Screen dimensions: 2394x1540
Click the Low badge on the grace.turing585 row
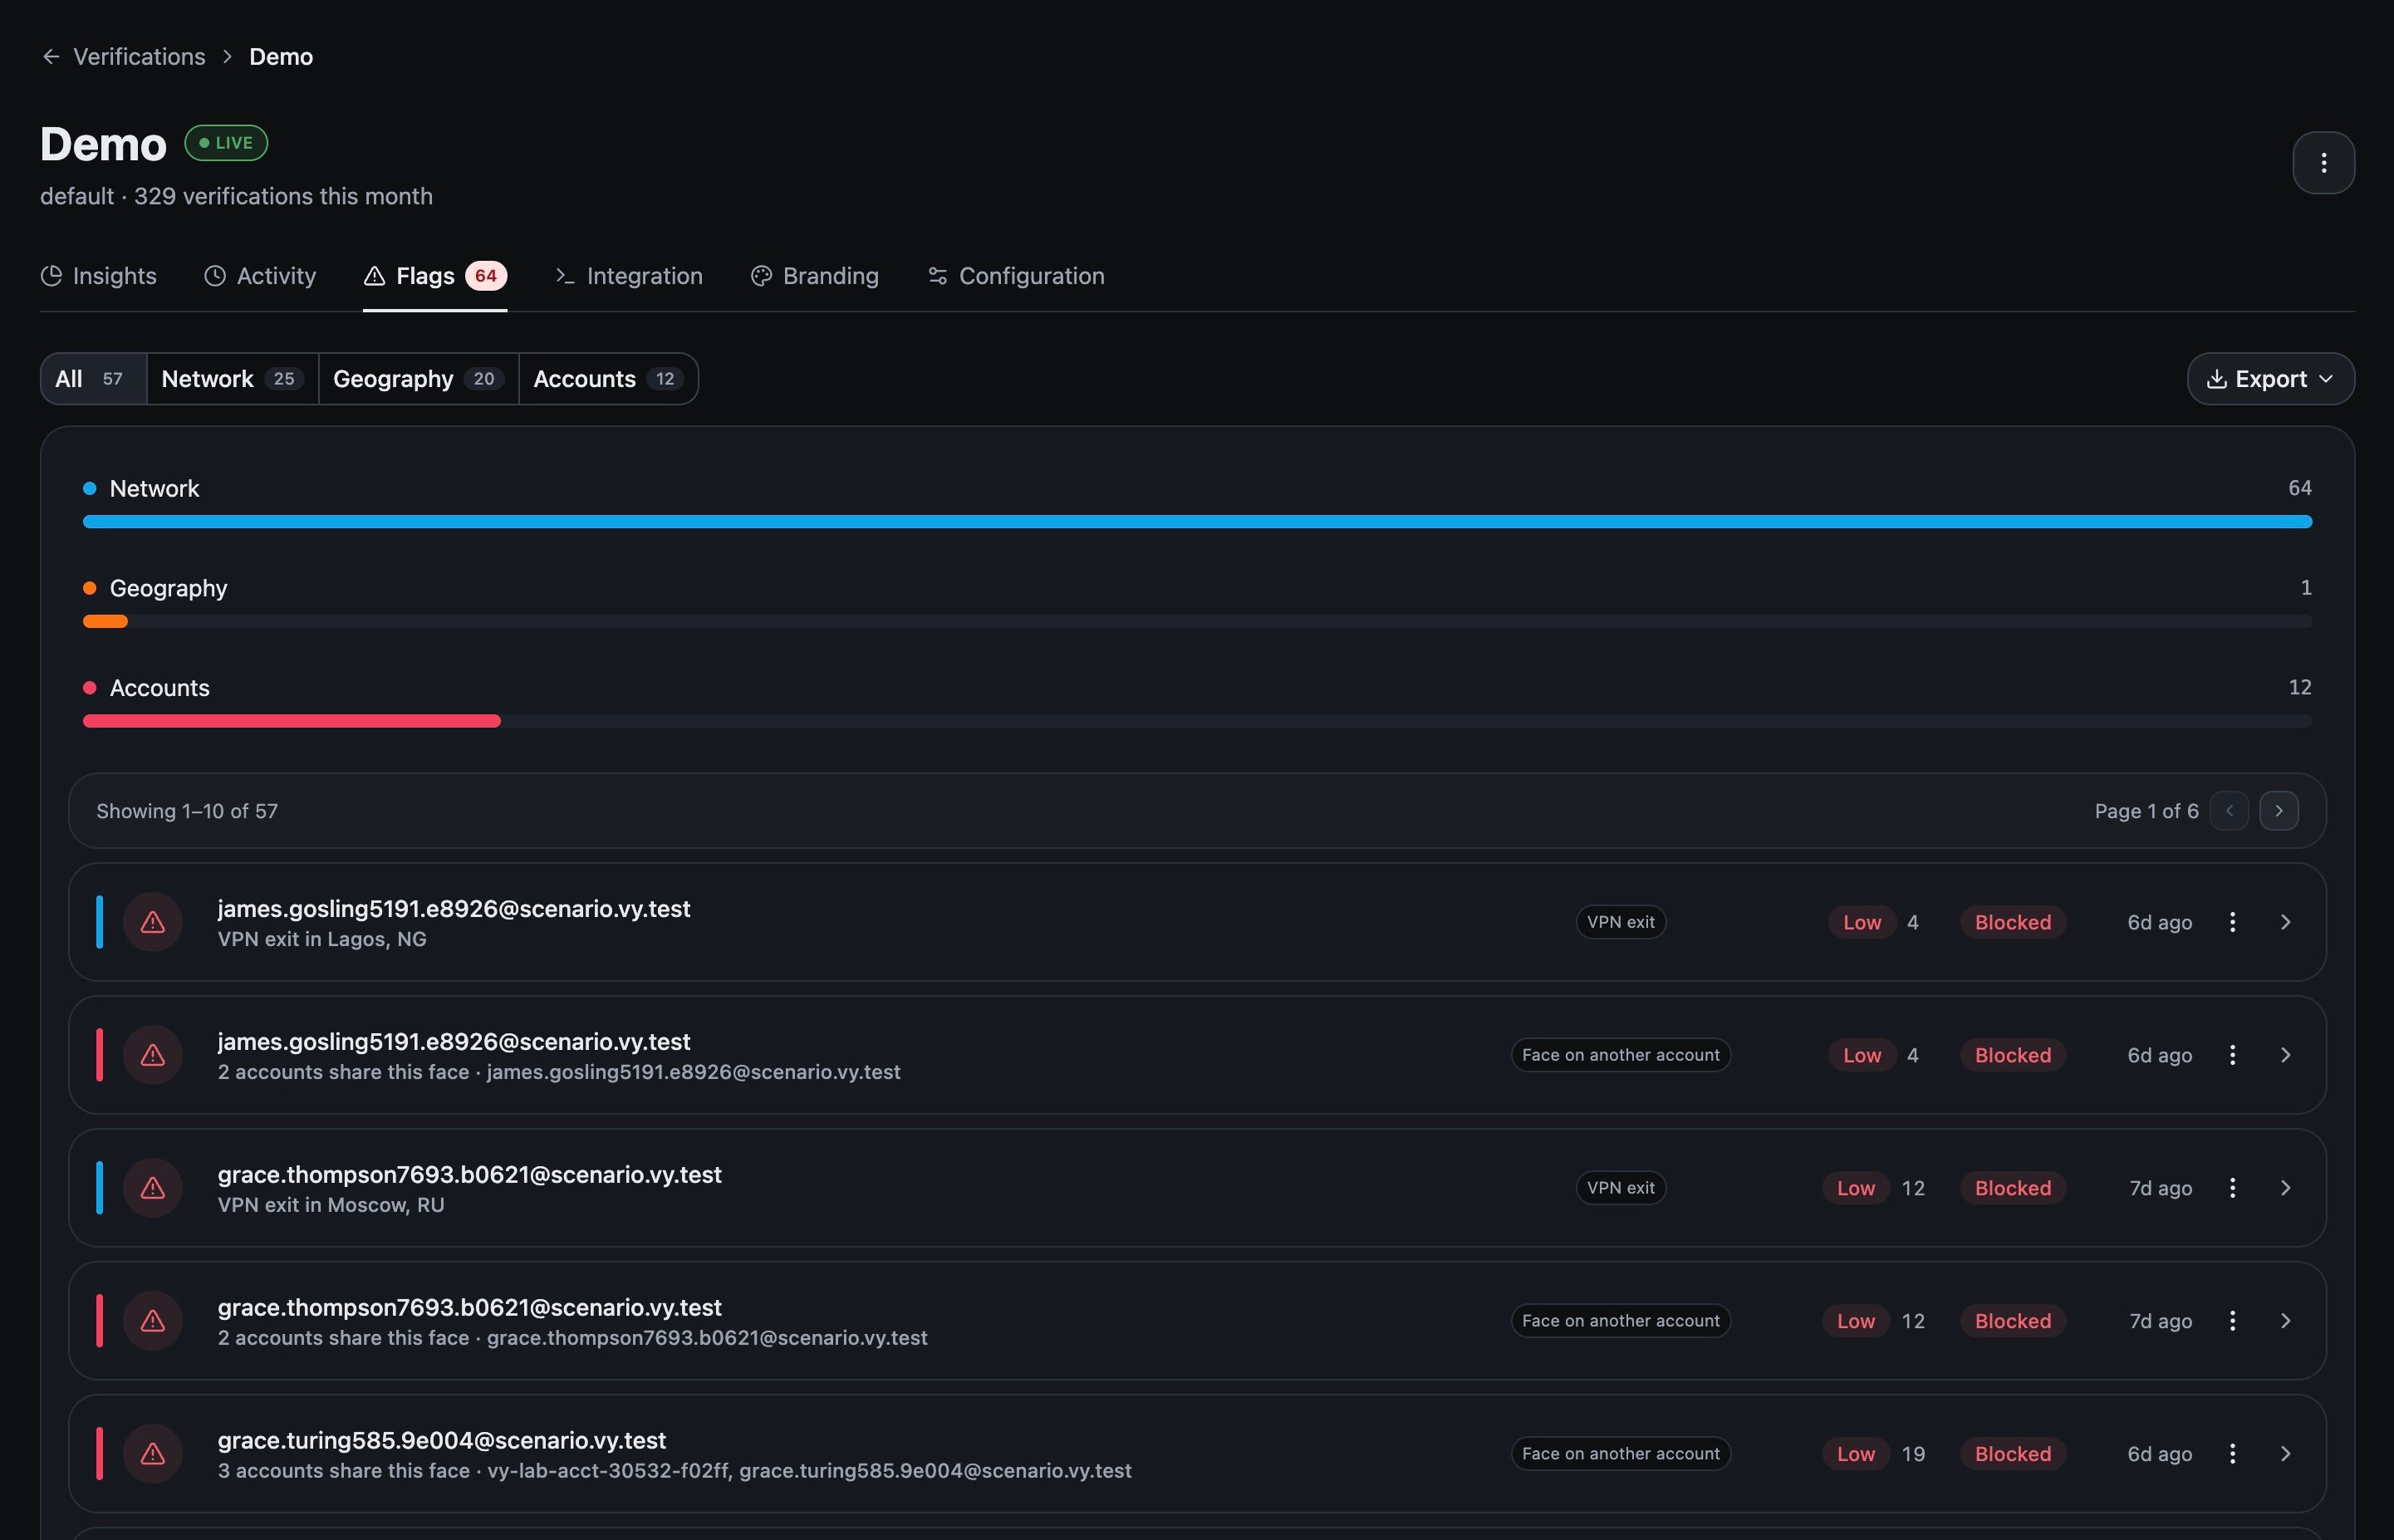1855,1454
